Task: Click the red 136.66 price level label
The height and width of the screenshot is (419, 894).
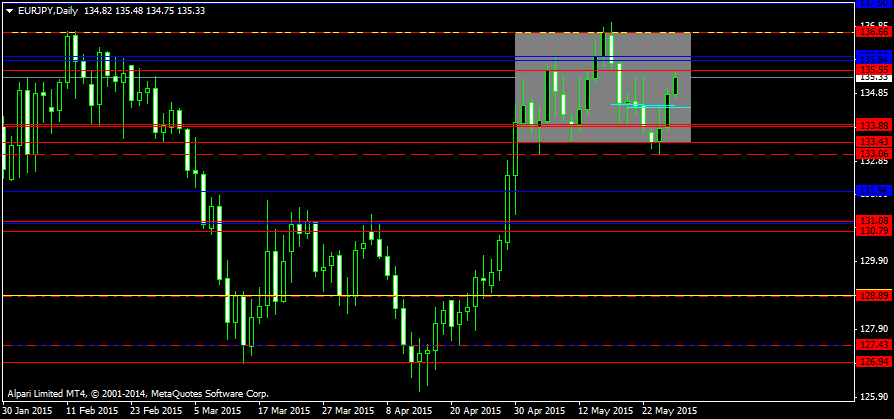Action: point(873,33)
